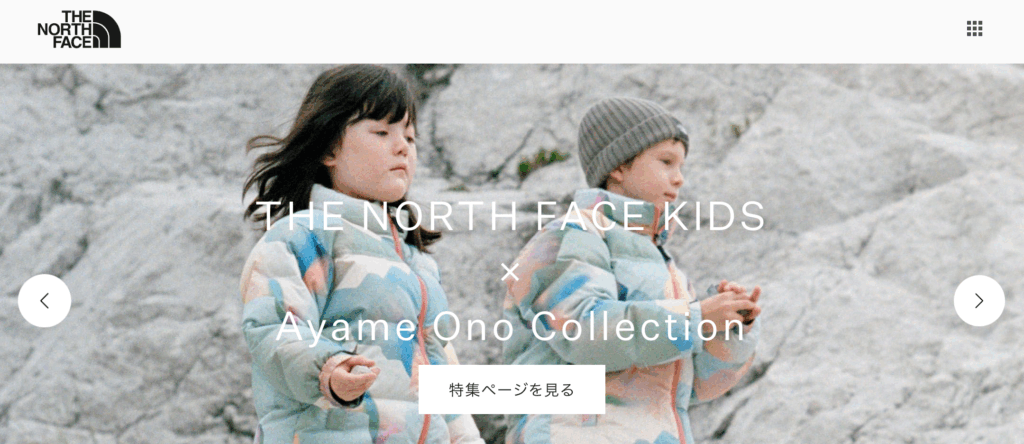Click The North Face logo
Viewport: 1024px width, 444px height.
(79, 29)
